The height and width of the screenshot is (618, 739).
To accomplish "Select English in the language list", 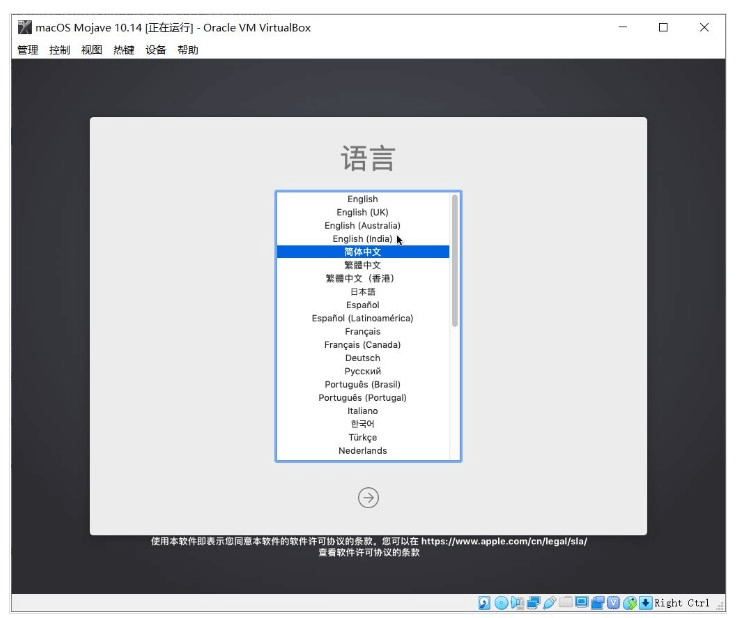I will tap(362, 199).
